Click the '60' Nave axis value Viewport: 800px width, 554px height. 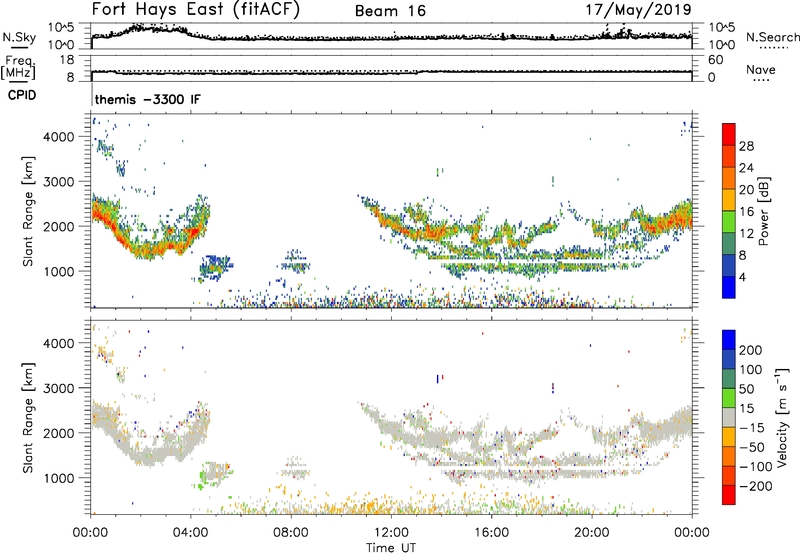(715, 60)
